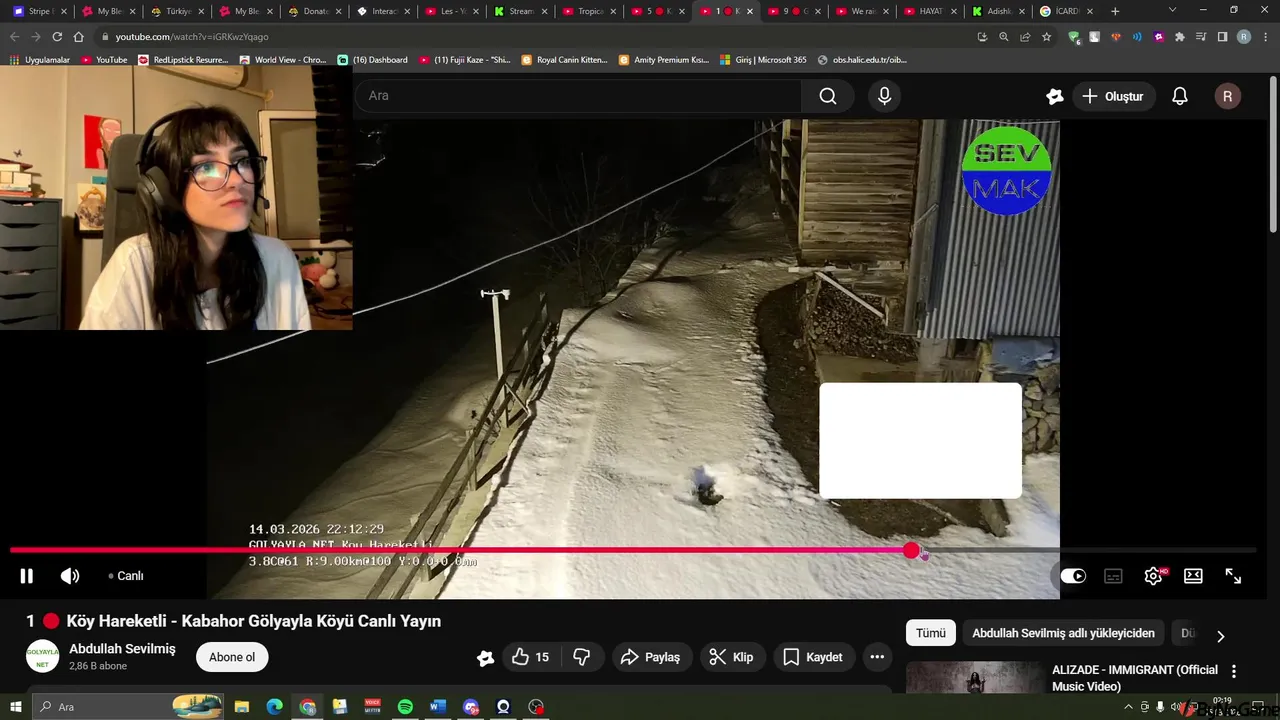The height and width of the screenshot is (720, 1280).
Task: Open Uygulamalar apps bookmark
Action: pos(40,60)
